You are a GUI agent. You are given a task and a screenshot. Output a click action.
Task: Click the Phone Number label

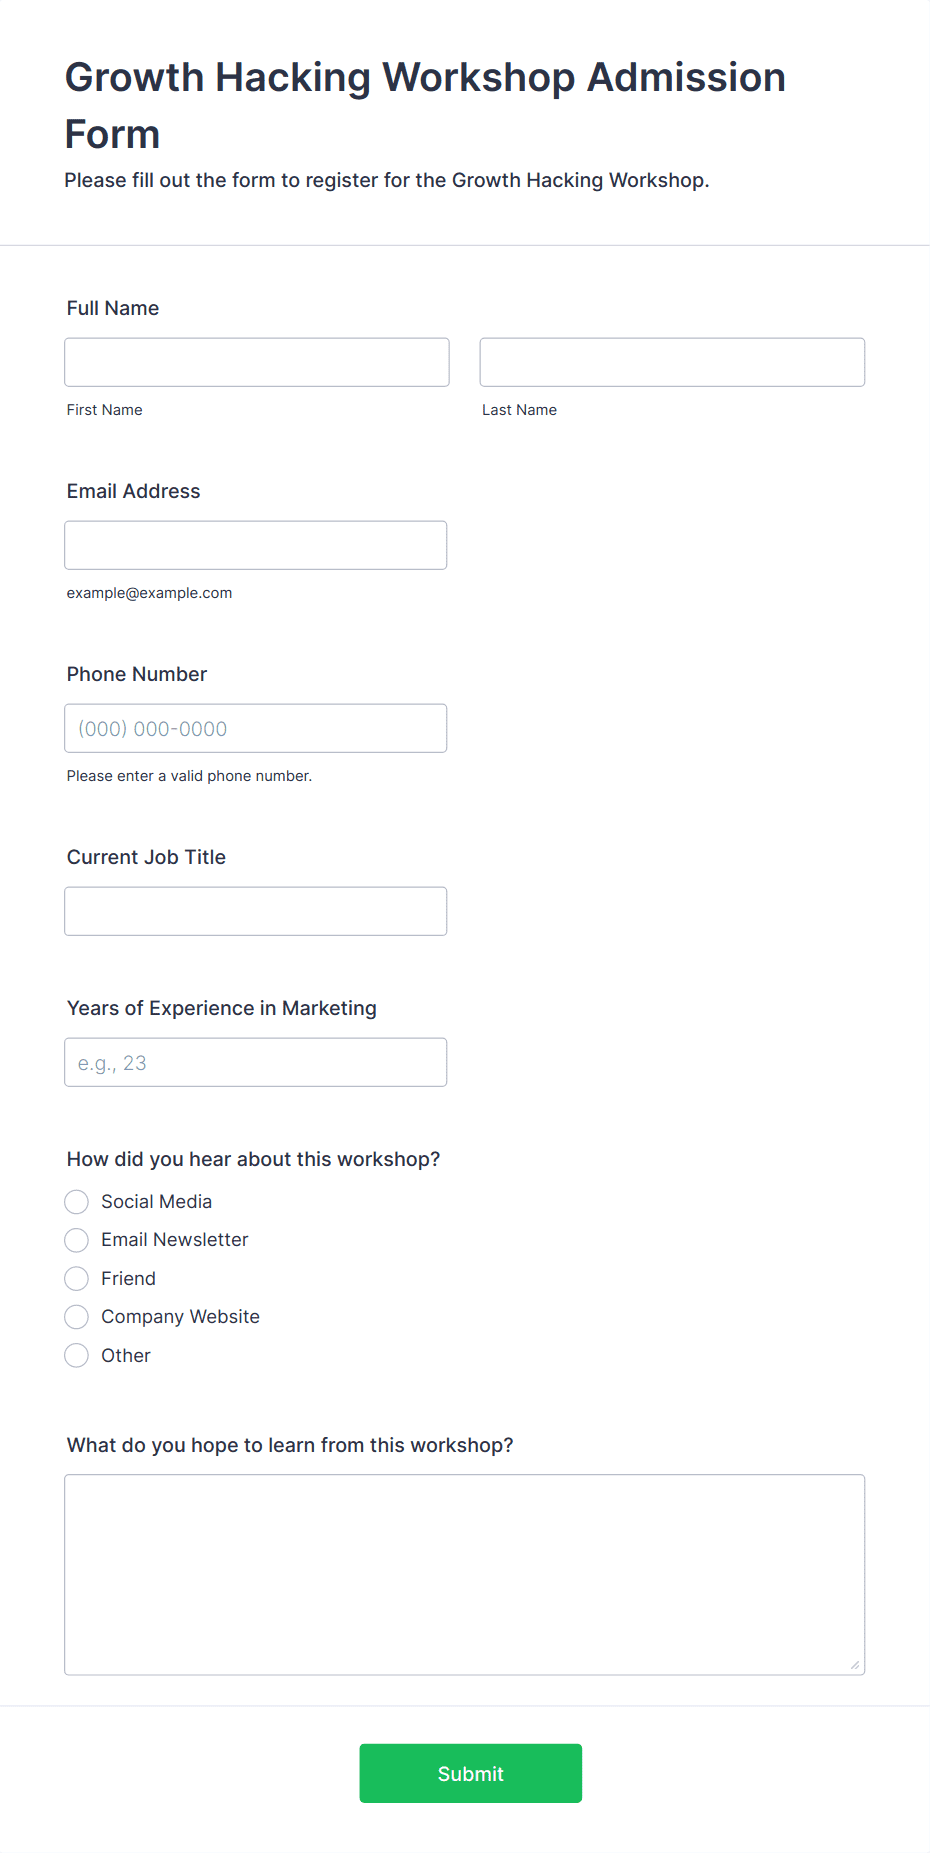[137, 674]
